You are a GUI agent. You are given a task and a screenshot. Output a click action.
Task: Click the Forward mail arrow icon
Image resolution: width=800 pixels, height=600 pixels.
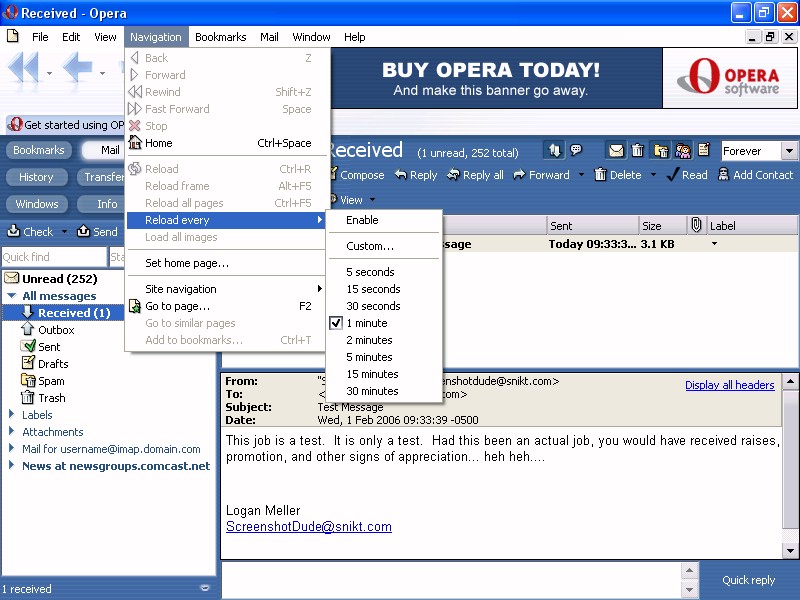519,175
